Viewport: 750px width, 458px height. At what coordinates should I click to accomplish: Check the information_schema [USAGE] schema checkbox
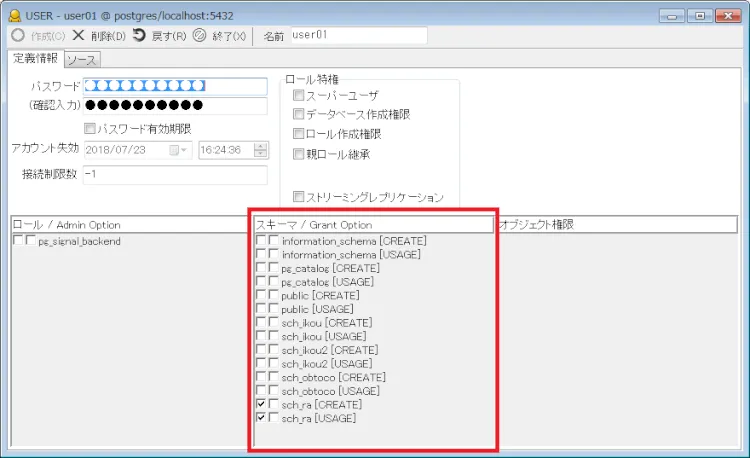pos(261,254)
